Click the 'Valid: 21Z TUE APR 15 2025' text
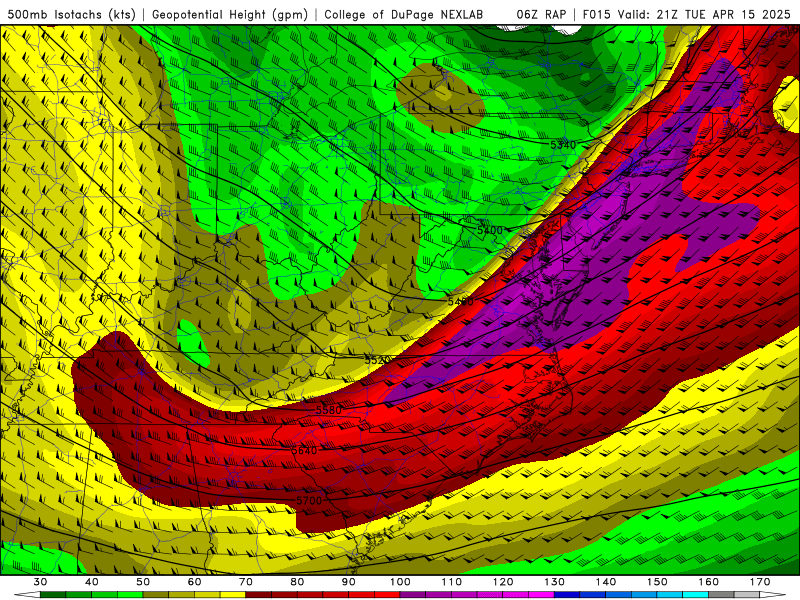Viewport: 800px width, 600px height. [x=704, y=14]
